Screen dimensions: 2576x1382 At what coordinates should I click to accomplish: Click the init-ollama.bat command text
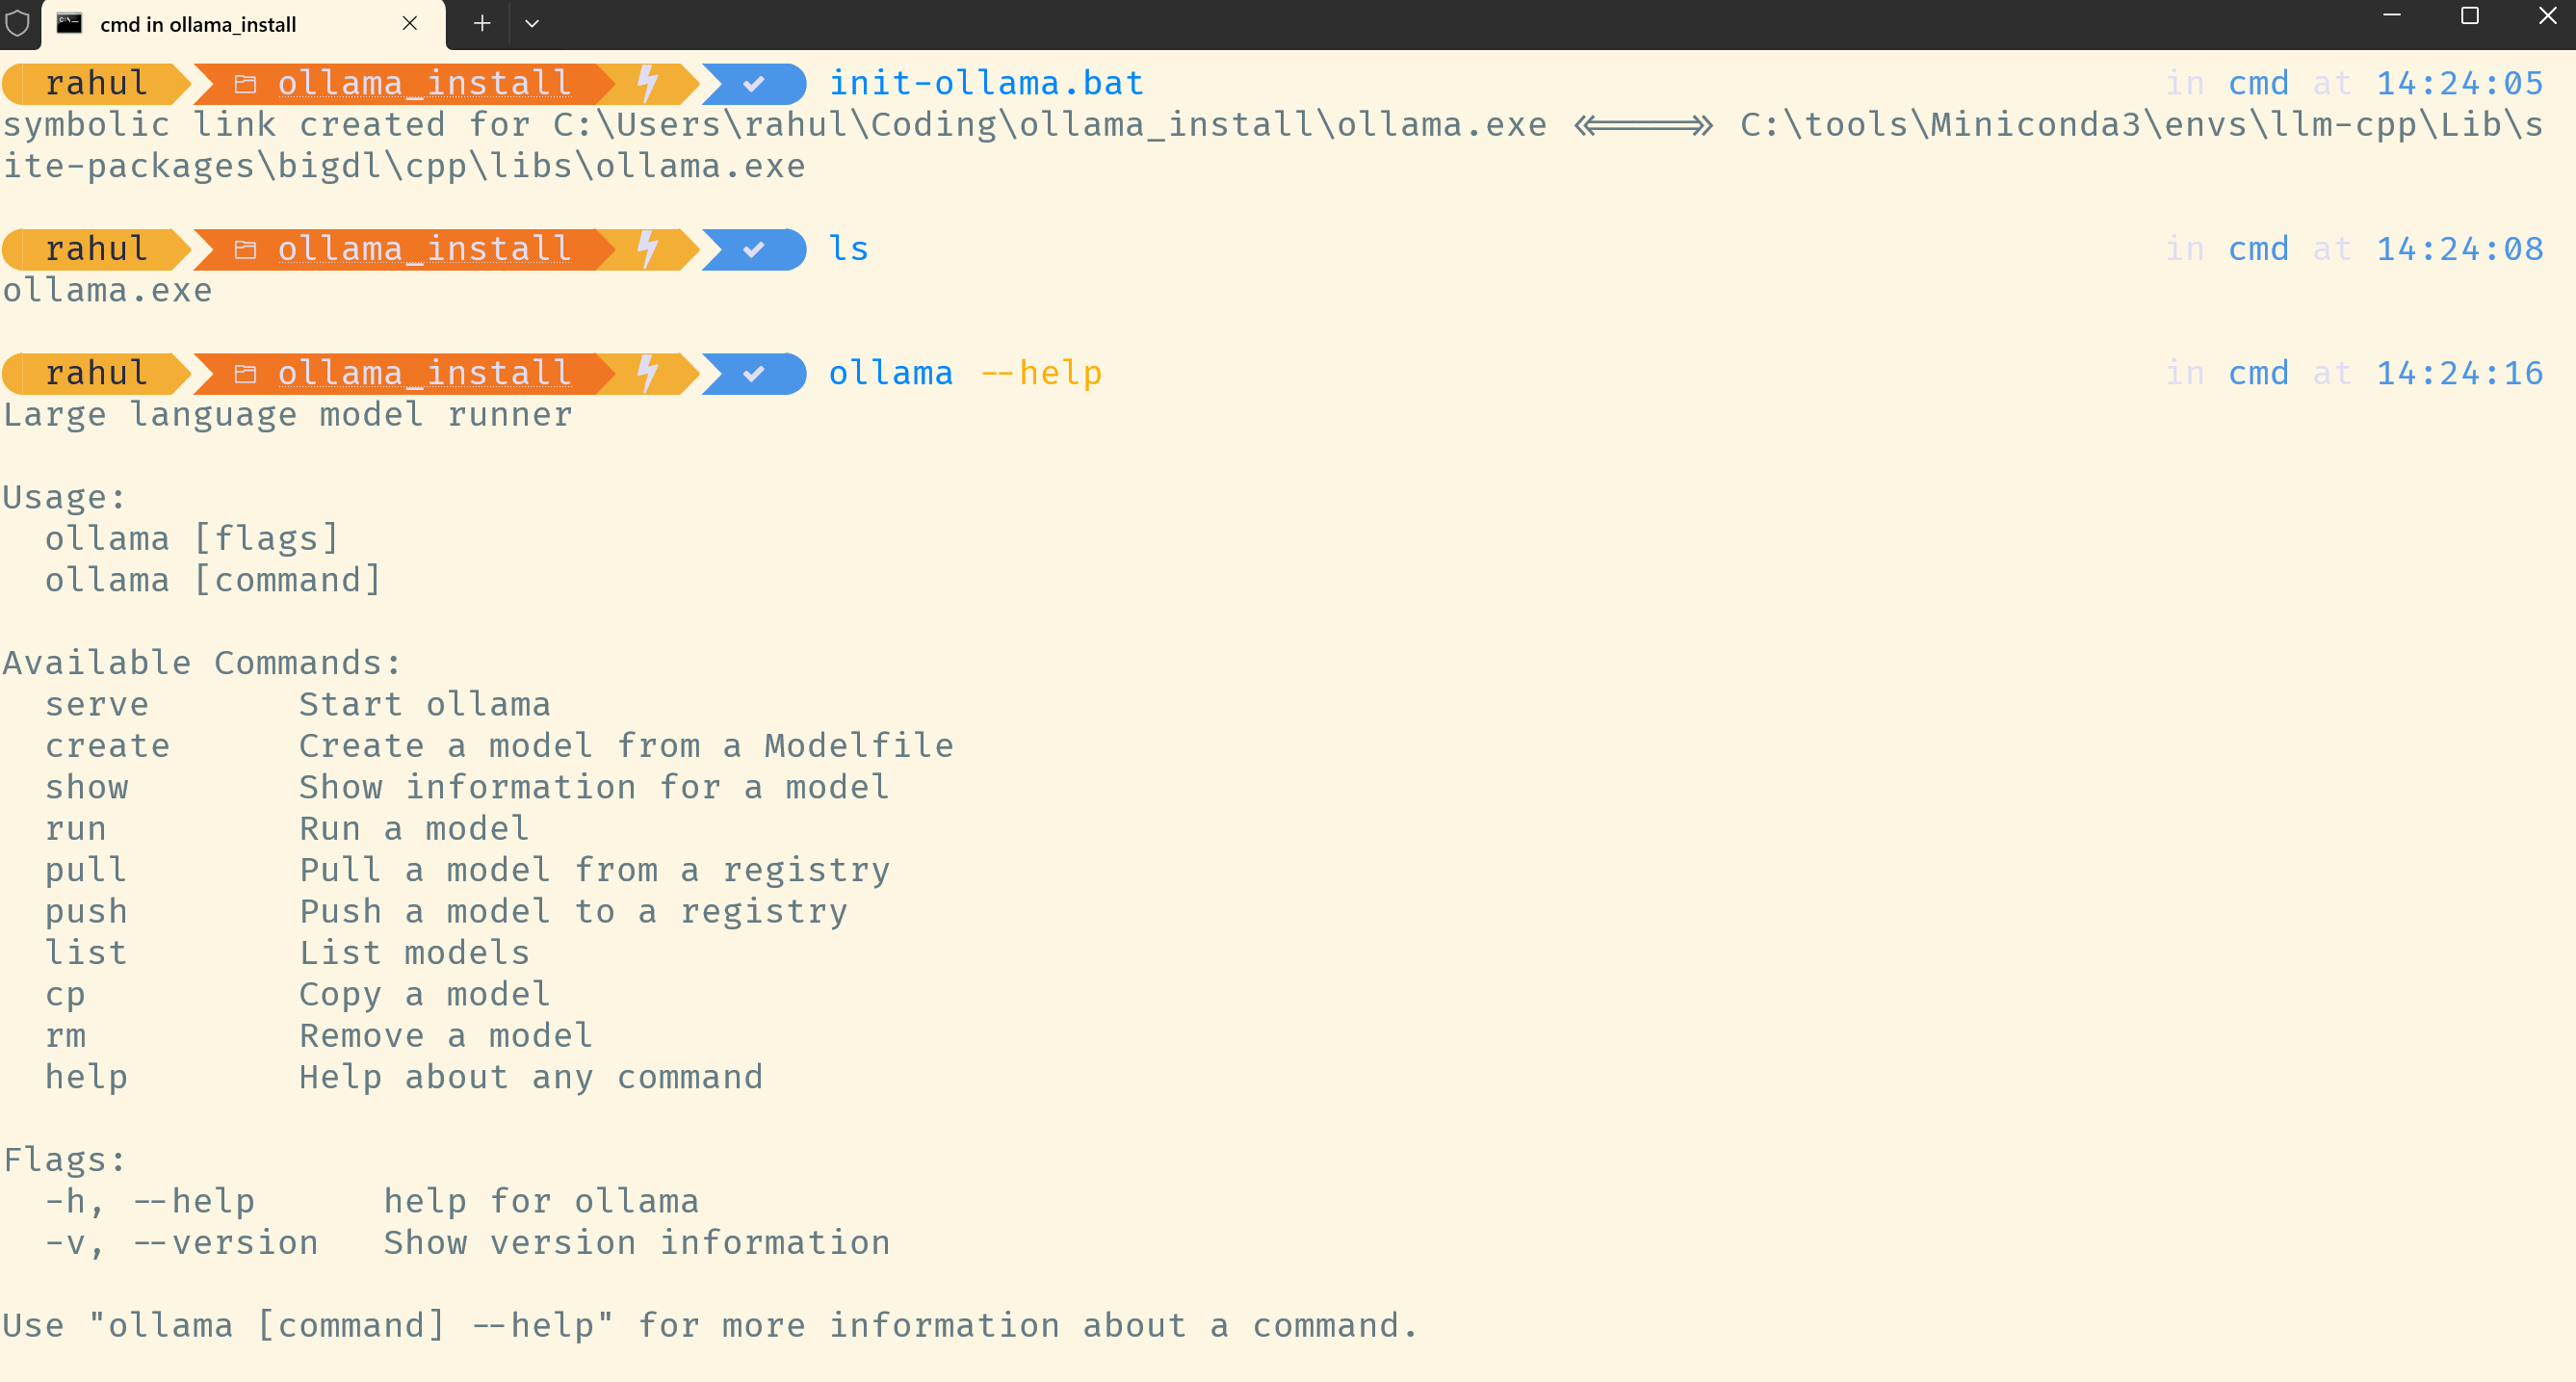click(986, 83)
